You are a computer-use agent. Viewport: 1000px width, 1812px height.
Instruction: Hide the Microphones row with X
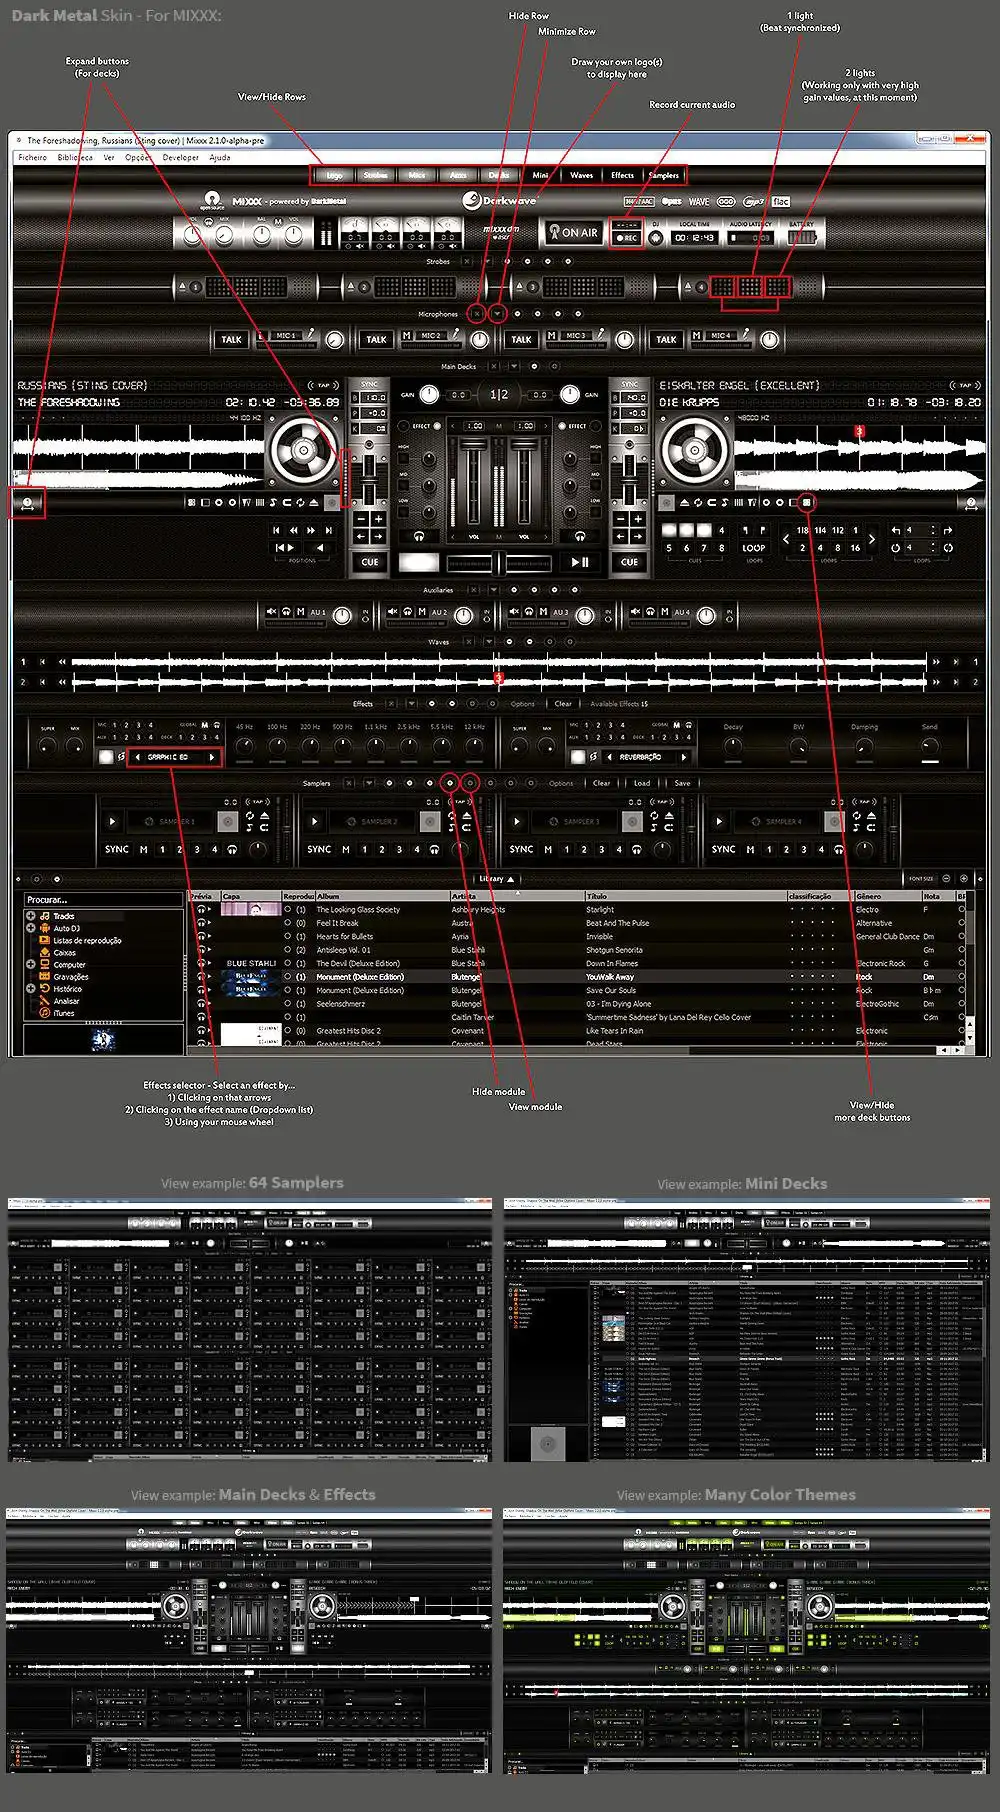tap(477, 314)
